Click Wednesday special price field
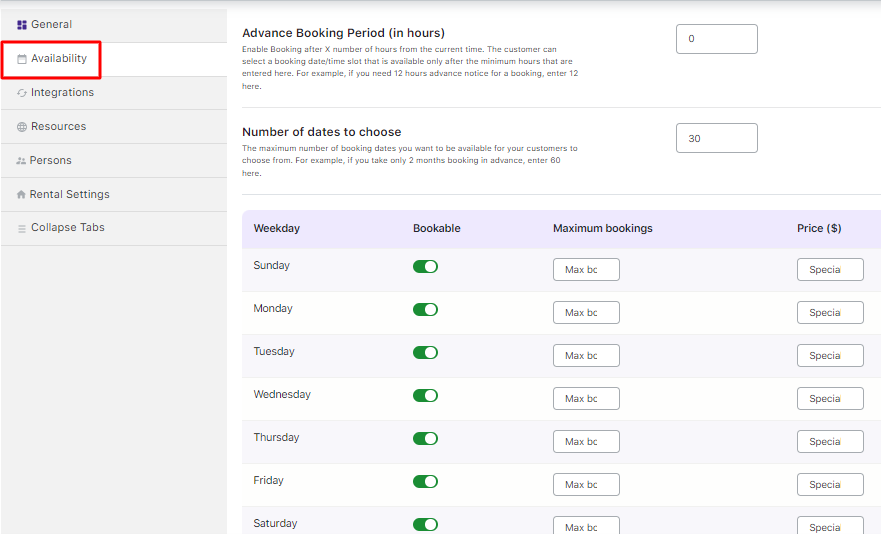 [x=830, y=399]
